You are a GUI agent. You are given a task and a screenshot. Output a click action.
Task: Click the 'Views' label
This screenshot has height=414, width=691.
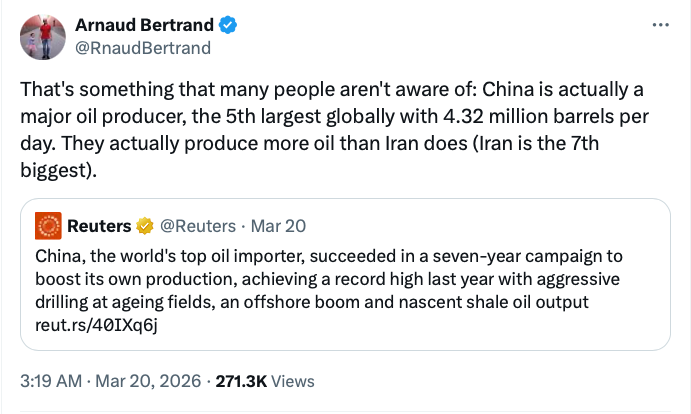pos(293,381)
